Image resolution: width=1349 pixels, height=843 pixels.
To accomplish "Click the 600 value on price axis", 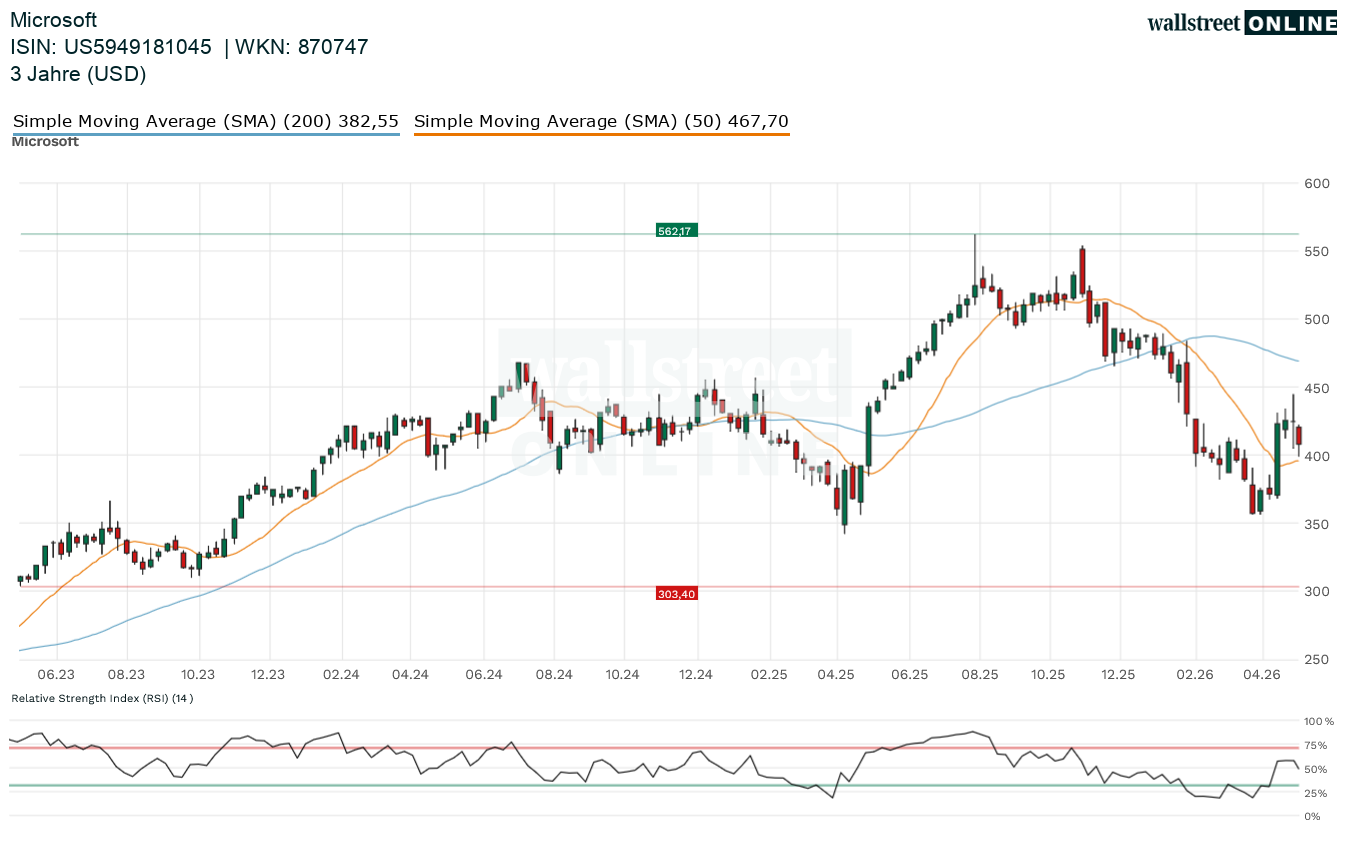I will pos(1317,183).
